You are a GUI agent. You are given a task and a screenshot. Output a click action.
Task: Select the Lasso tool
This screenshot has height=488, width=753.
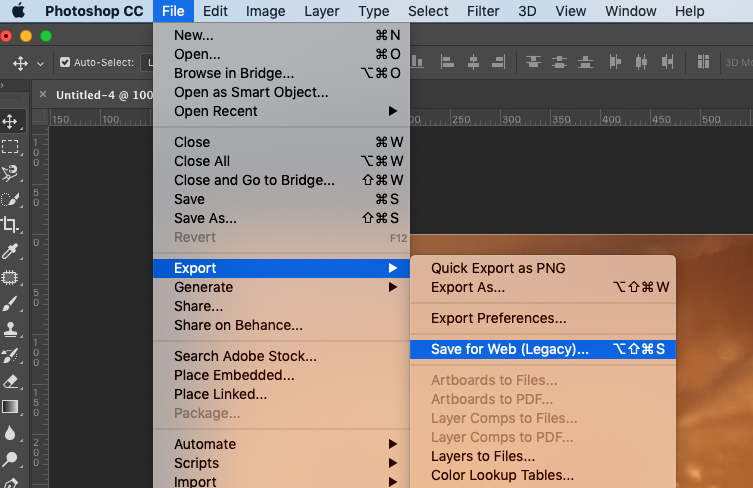tap(10, 173)
